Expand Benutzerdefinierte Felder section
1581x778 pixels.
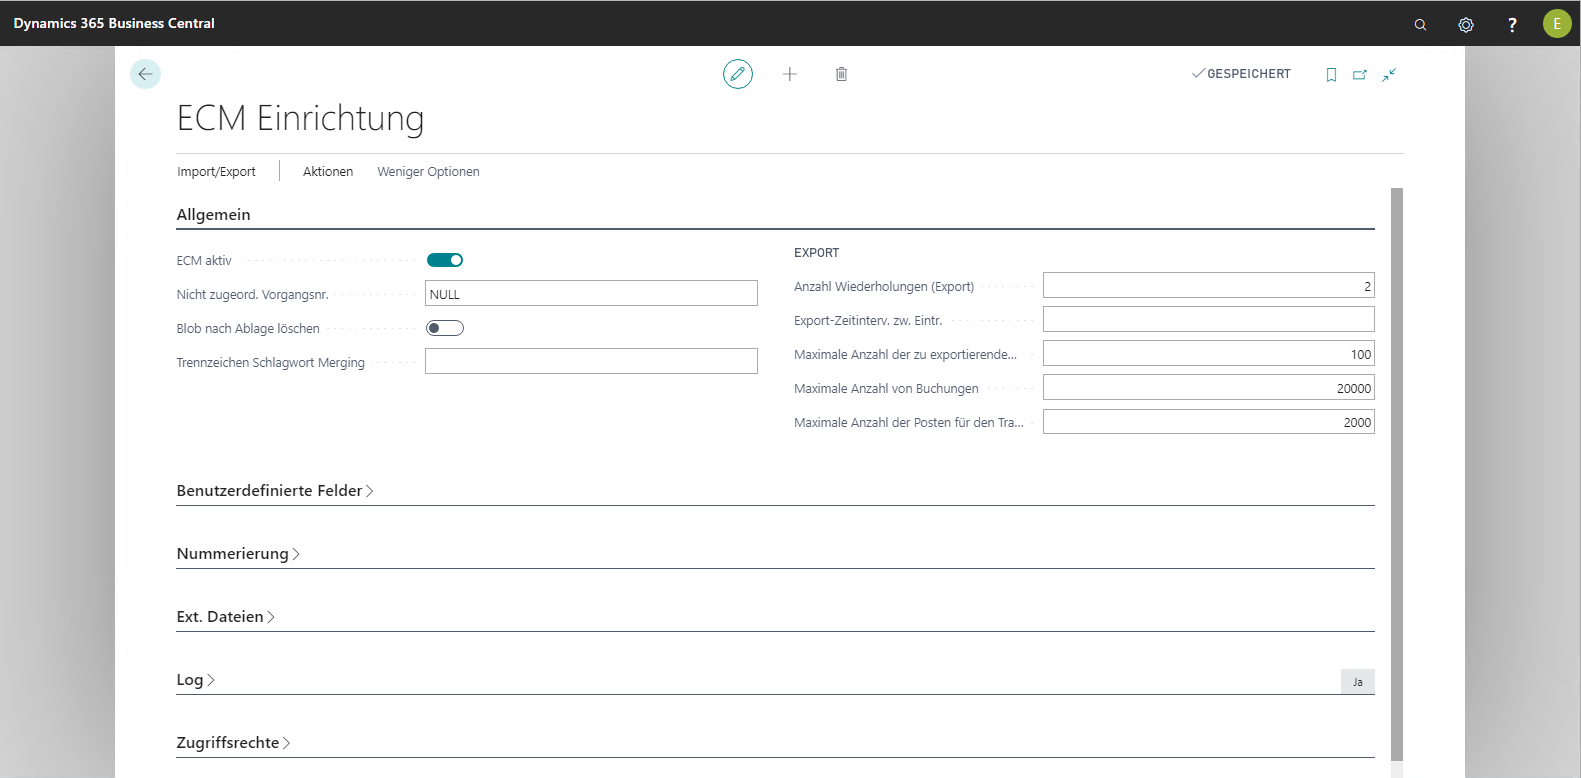(275, 491)
